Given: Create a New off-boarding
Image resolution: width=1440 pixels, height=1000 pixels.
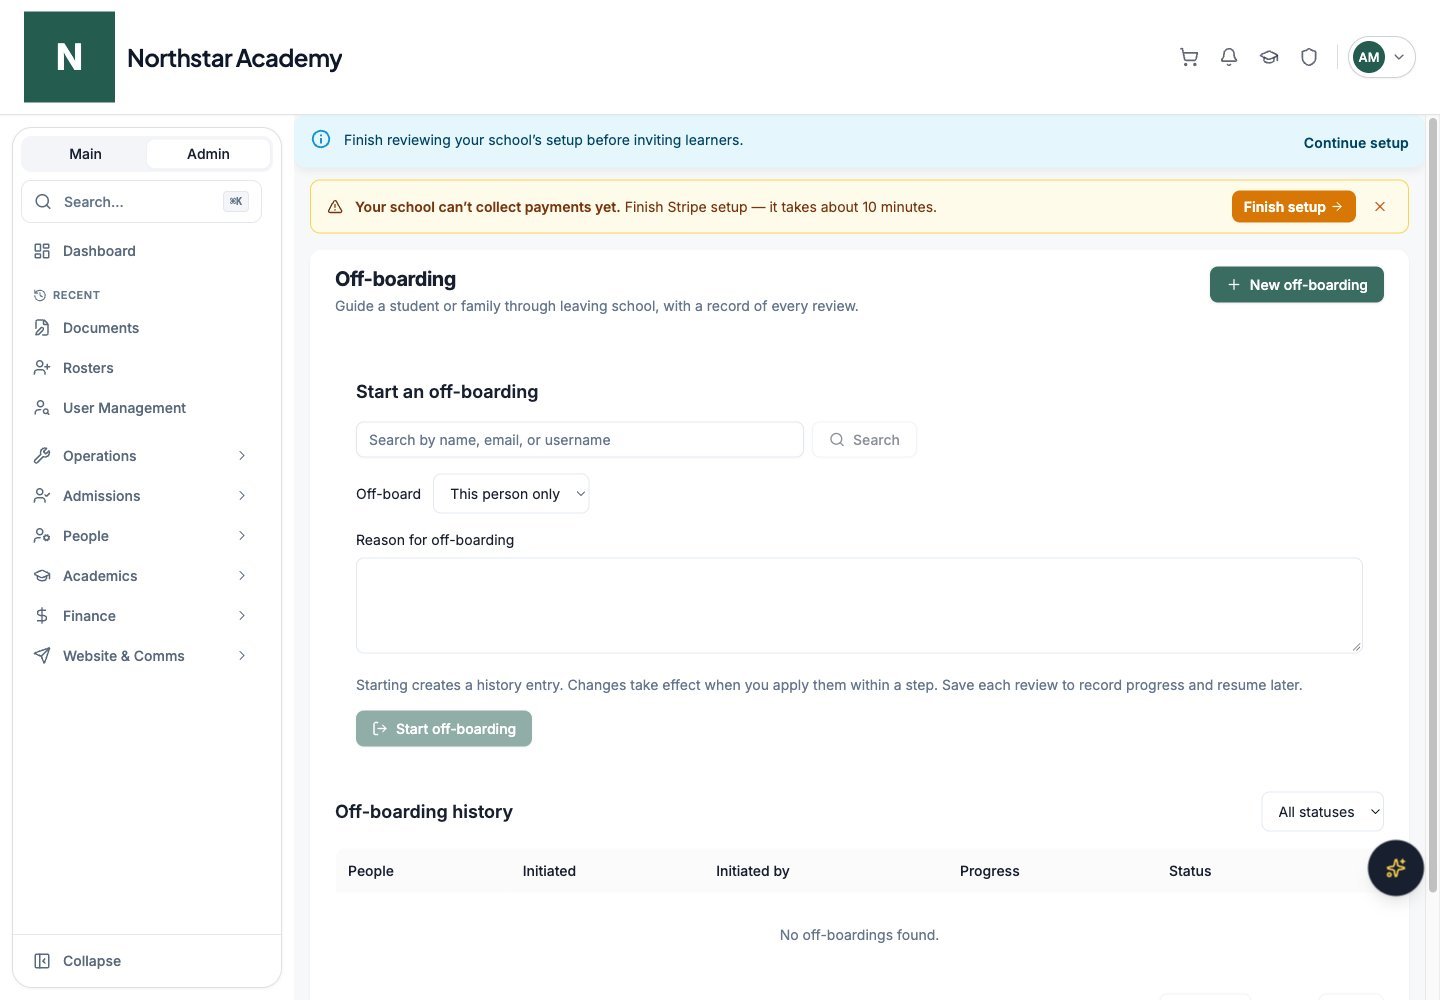Looking at the screenshot, I should click(1296, 285).
